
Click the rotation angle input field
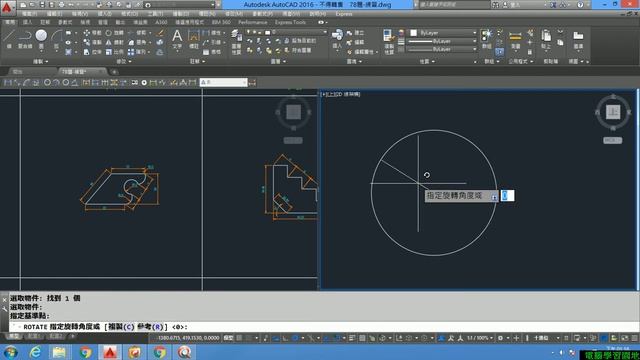tap(507, 196)
